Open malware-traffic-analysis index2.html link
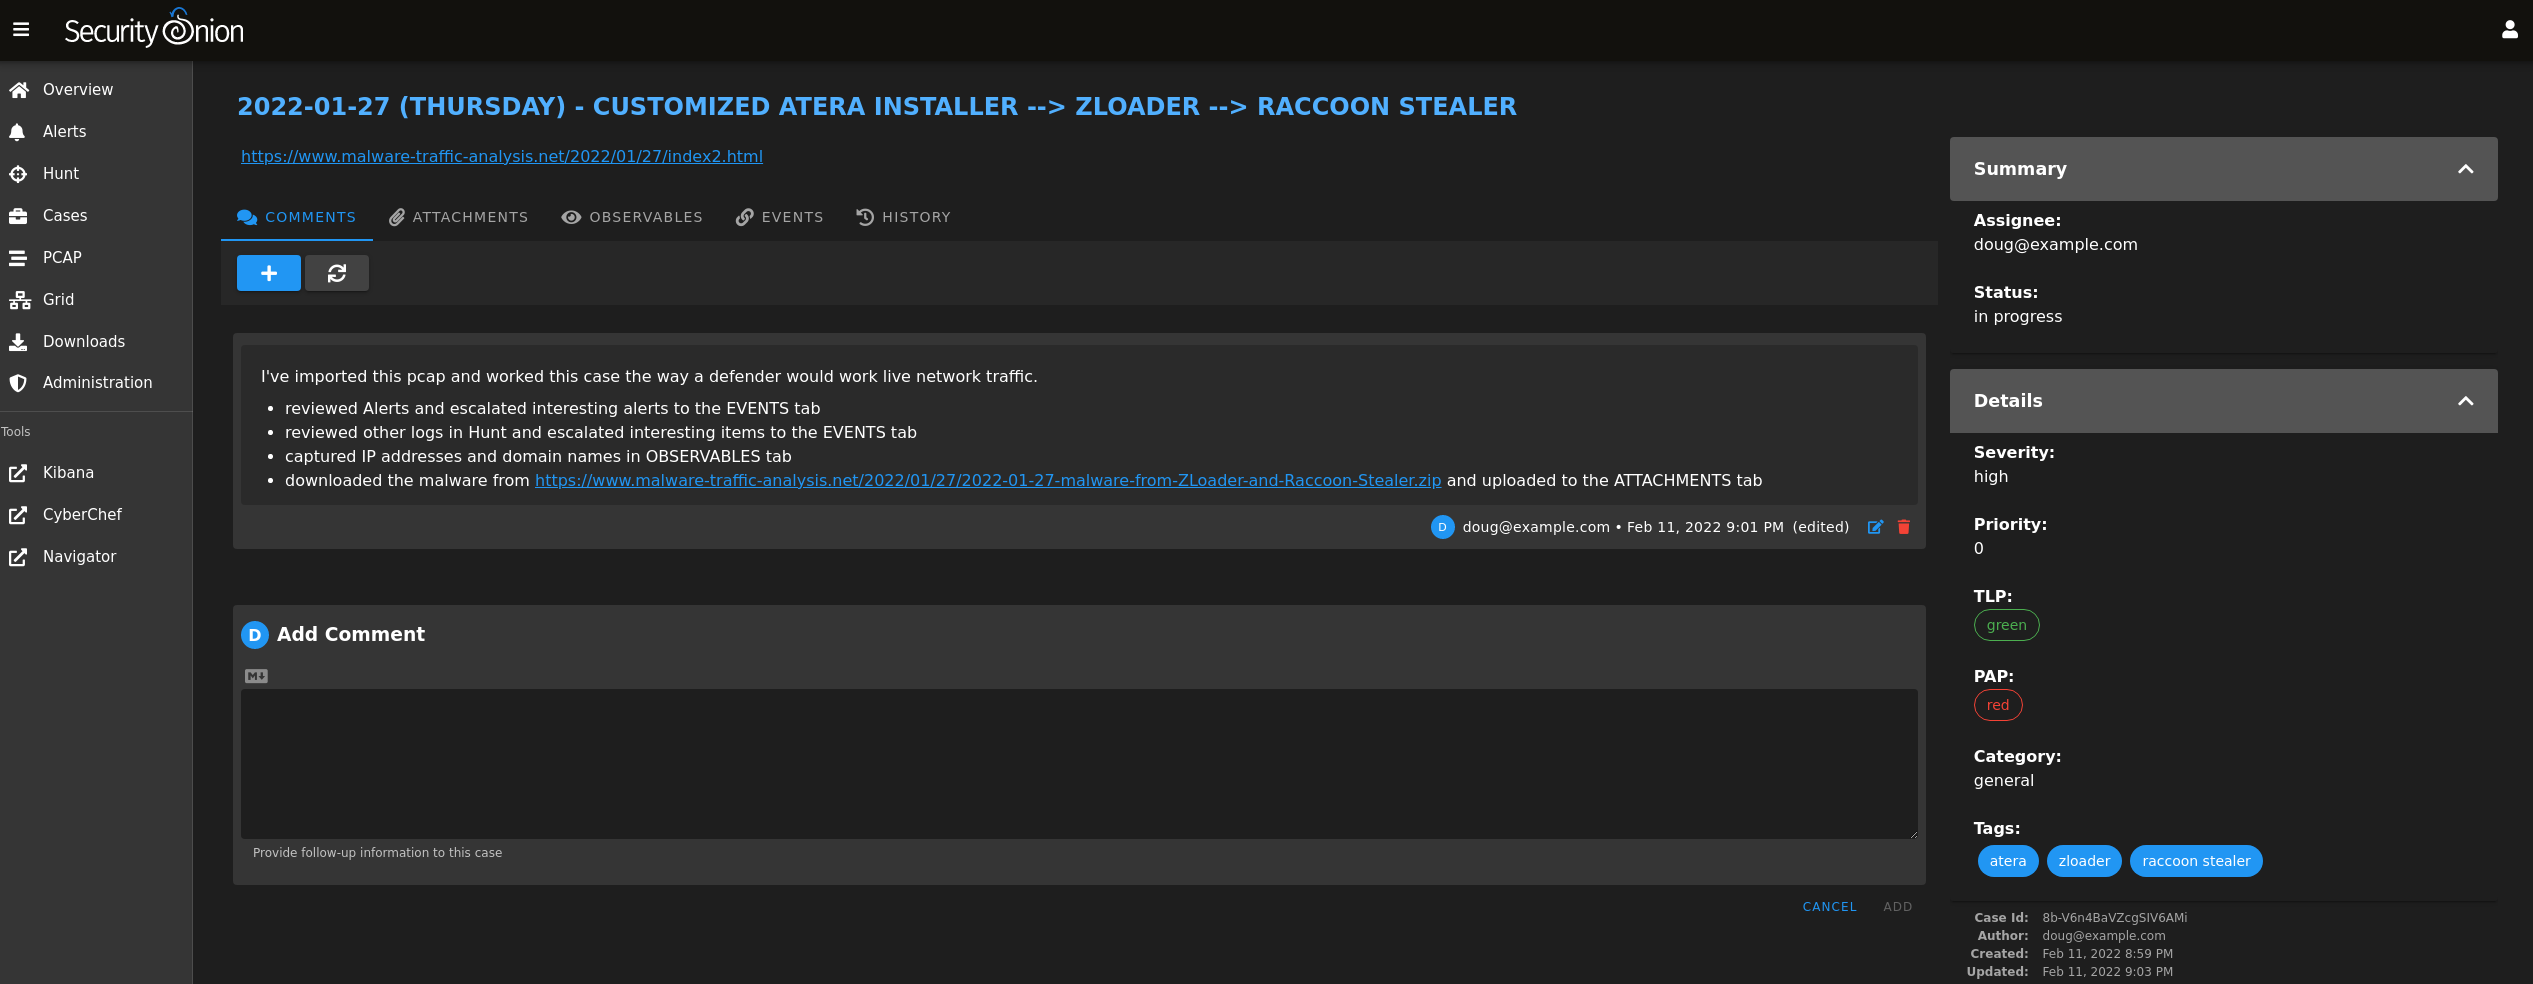Viewport: 2533px width, 984px height. [x=502, y=157]
